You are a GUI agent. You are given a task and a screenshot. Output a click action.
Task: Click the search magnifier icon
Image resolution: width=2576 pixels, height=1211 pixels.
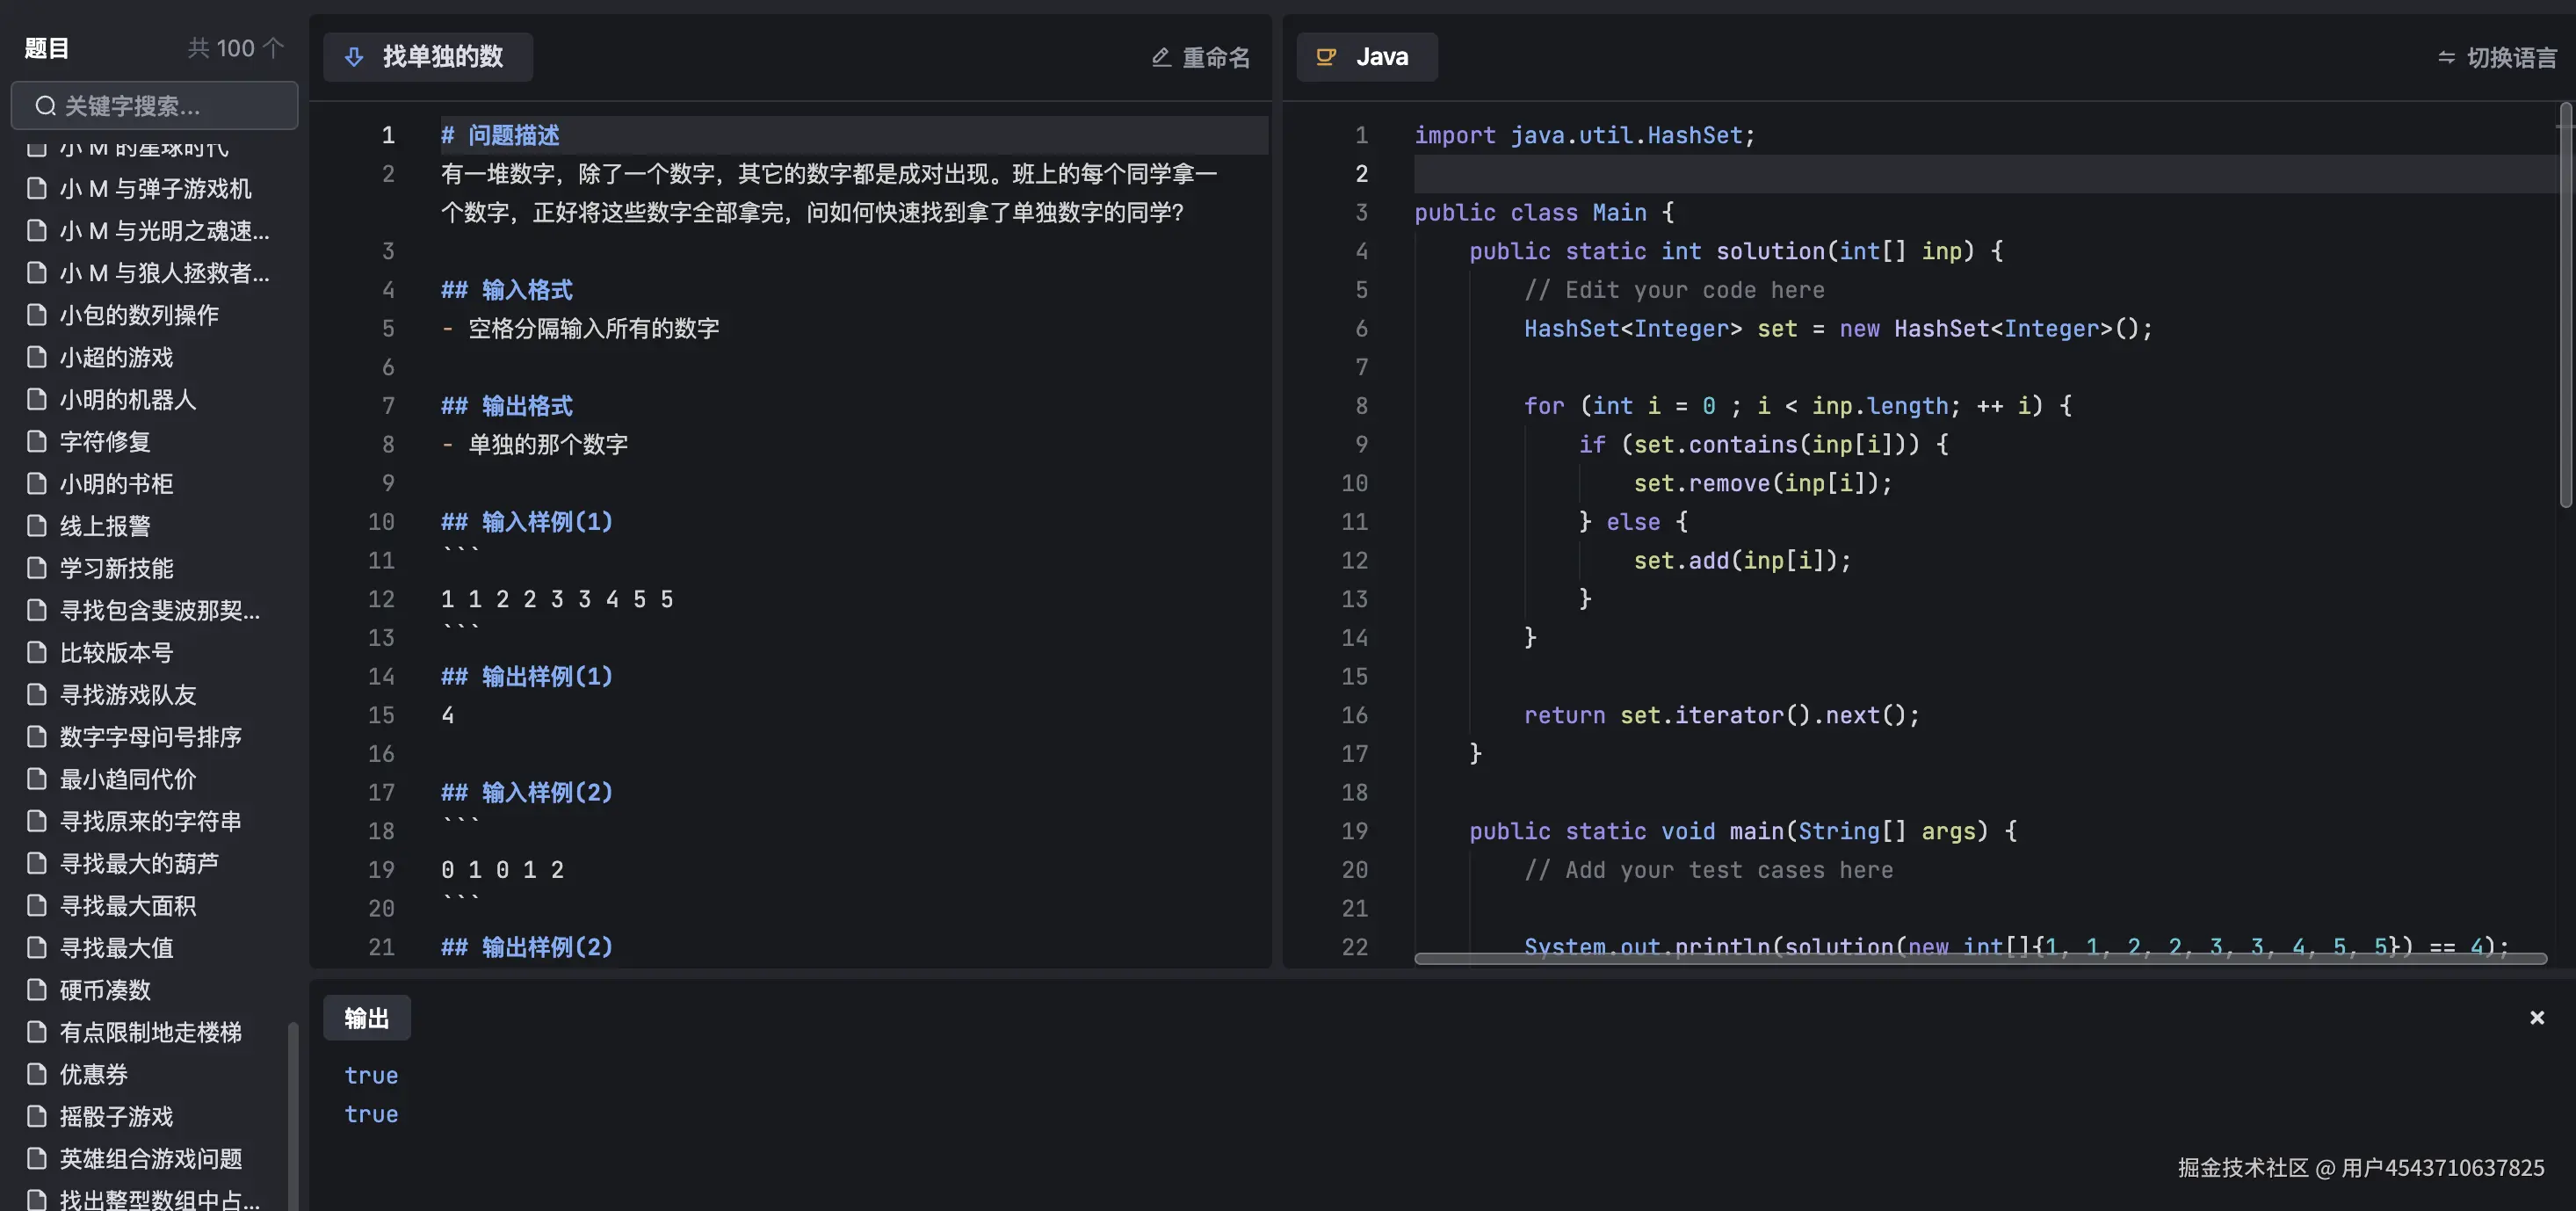click(x=45, y=106)
